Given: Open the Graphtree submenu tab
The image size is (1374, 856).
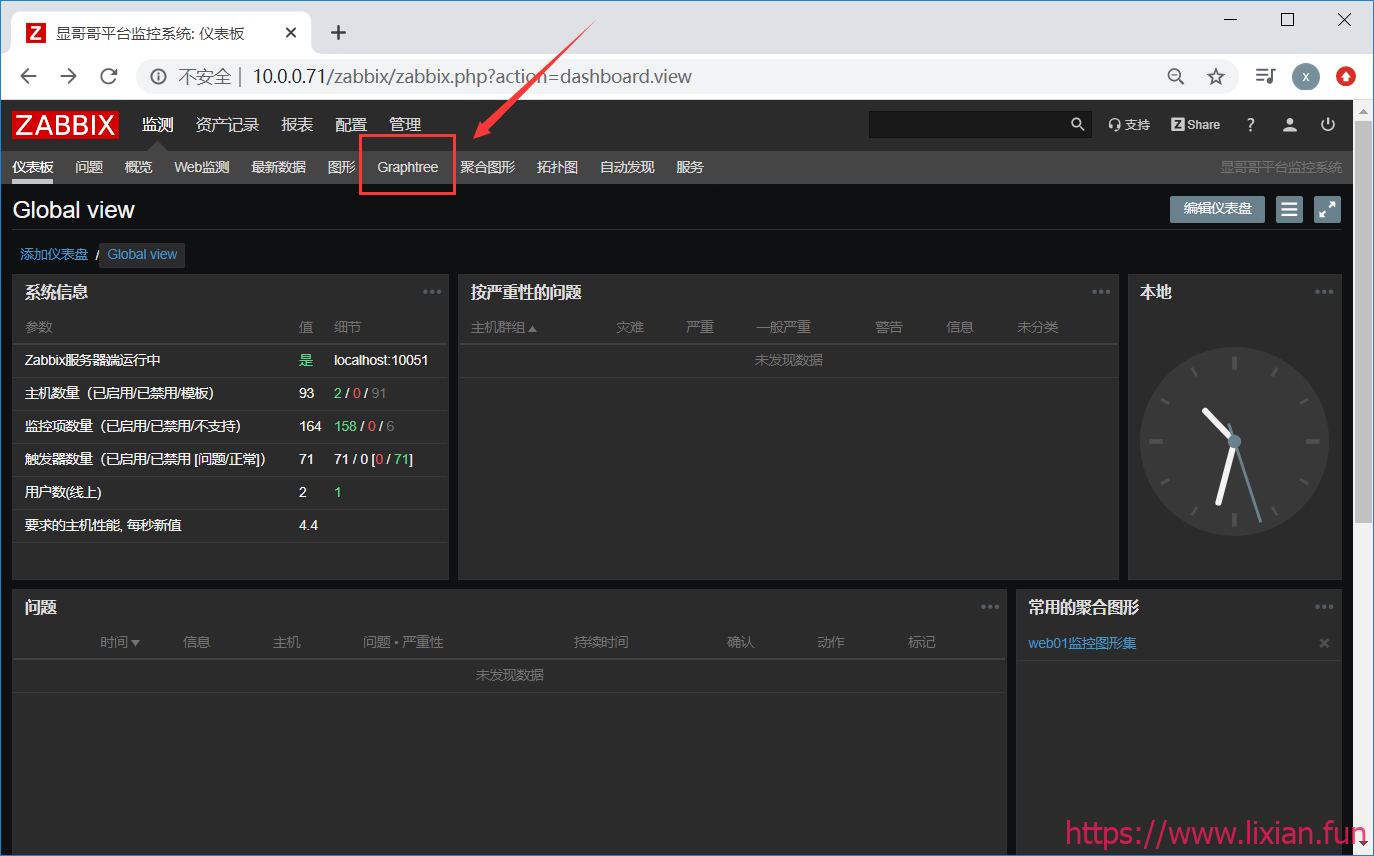Looking at the screenshot, I should (x=408, y=167).
